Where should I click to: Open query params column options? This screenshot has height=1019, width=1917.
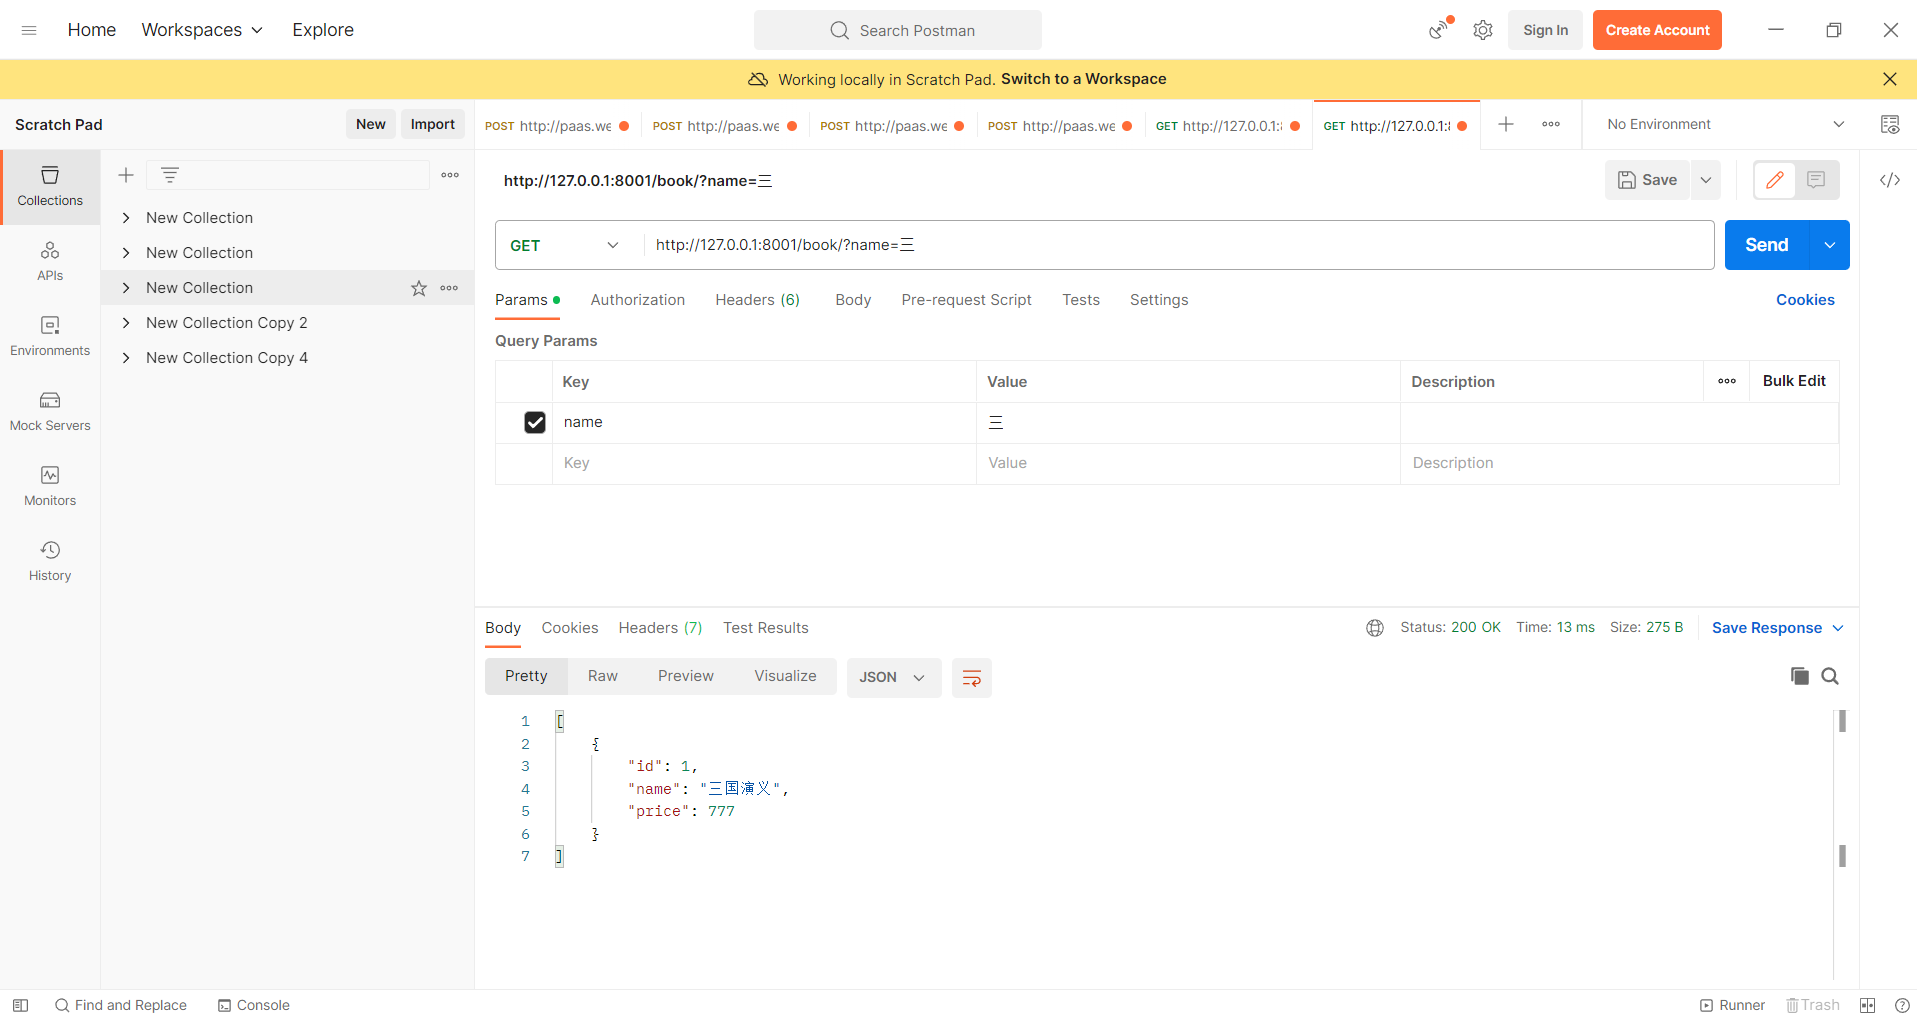1727,381
